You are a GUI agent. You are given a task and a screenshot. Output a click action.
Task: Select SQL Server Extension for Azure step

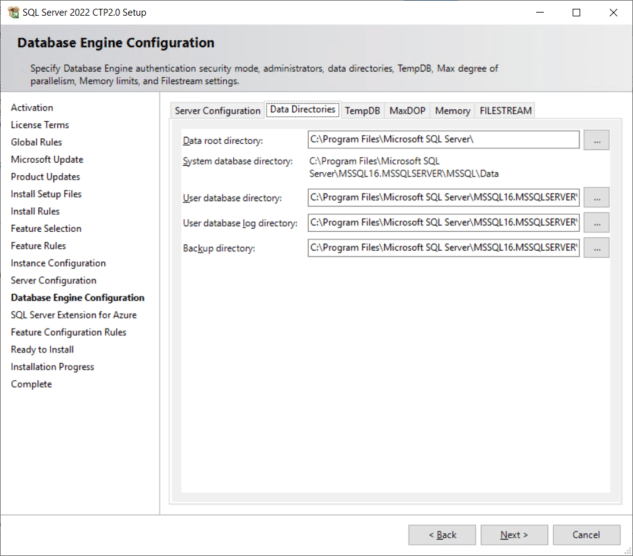pyautogui.click(x=73, y=315)
